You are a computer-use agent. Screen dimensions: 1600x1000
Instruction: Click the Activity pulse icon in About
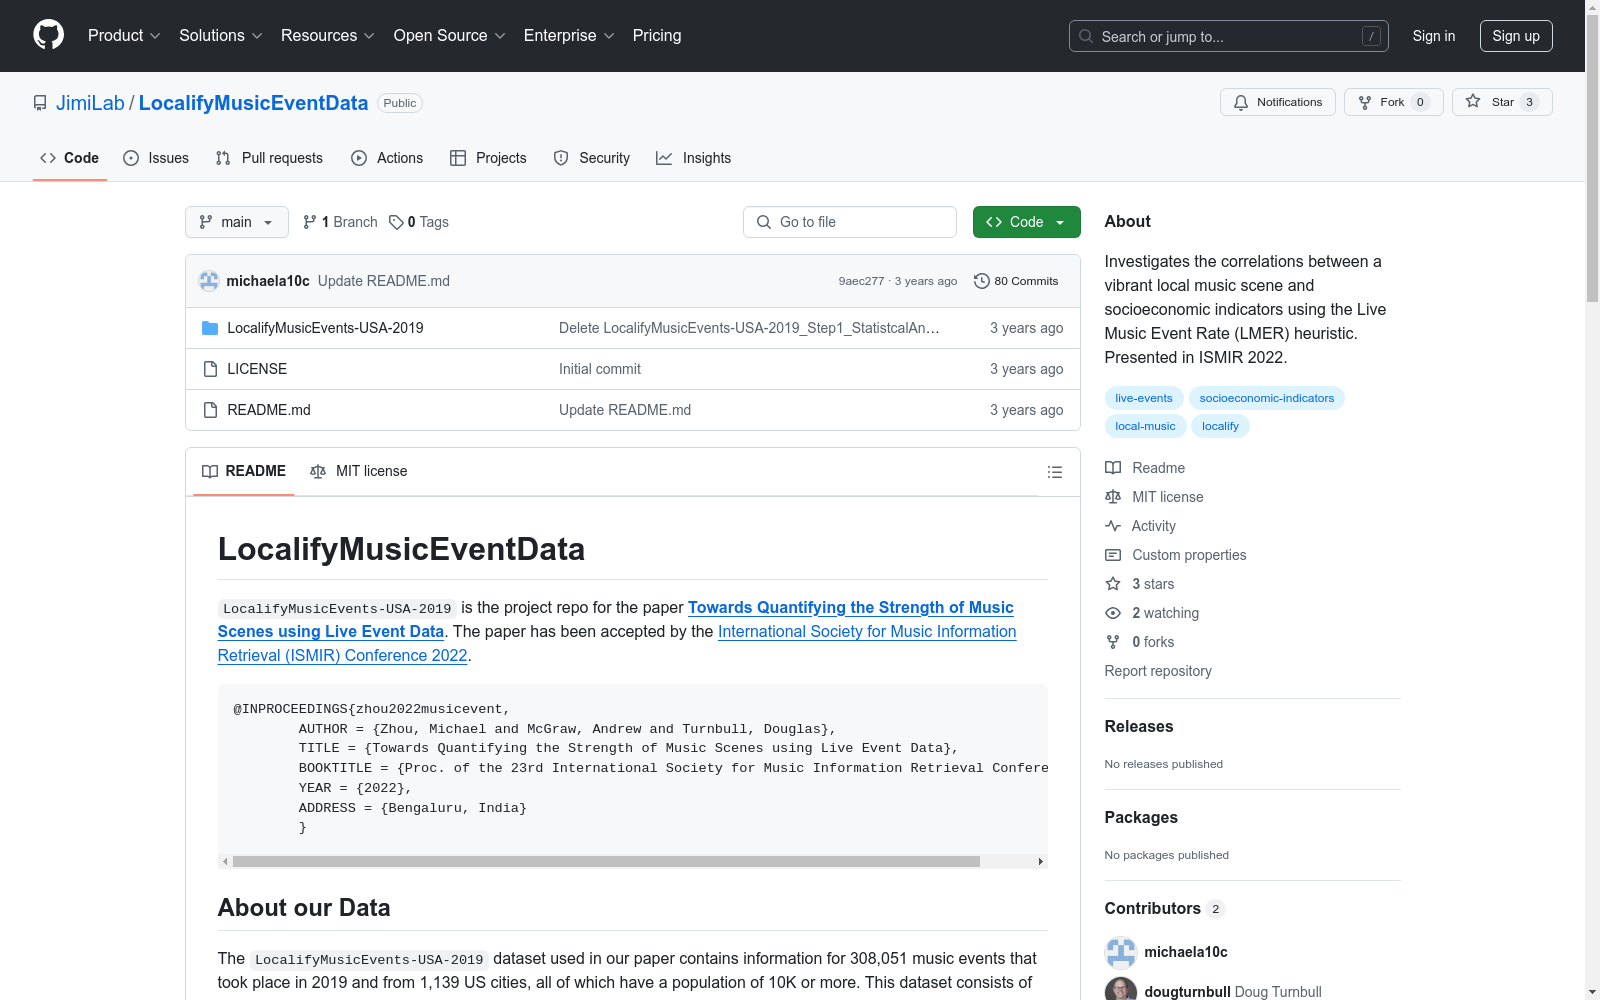click(1113, 526)
